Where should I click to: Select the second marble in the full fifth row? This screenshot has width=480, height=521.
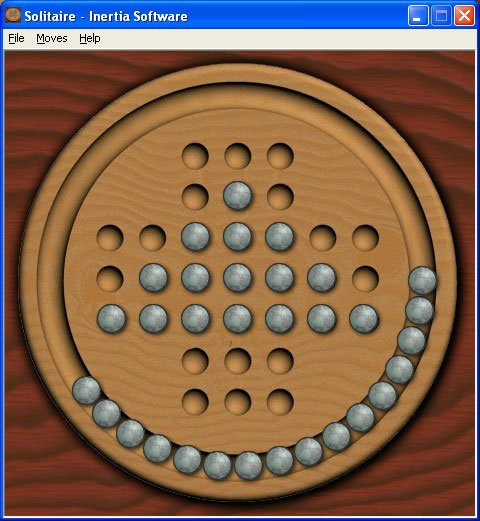coord(153,319)
